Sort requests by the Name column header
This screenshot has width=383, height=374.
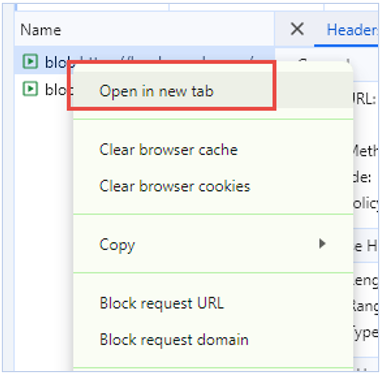pos(41,30)
